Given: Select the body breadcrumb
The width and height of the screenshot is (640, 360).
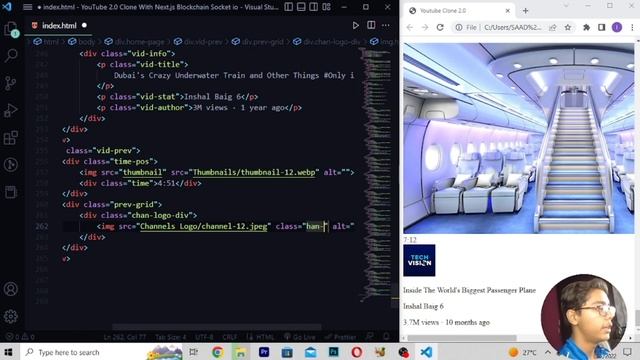Looking at the screenshot, I should click(x=82, y=42).
